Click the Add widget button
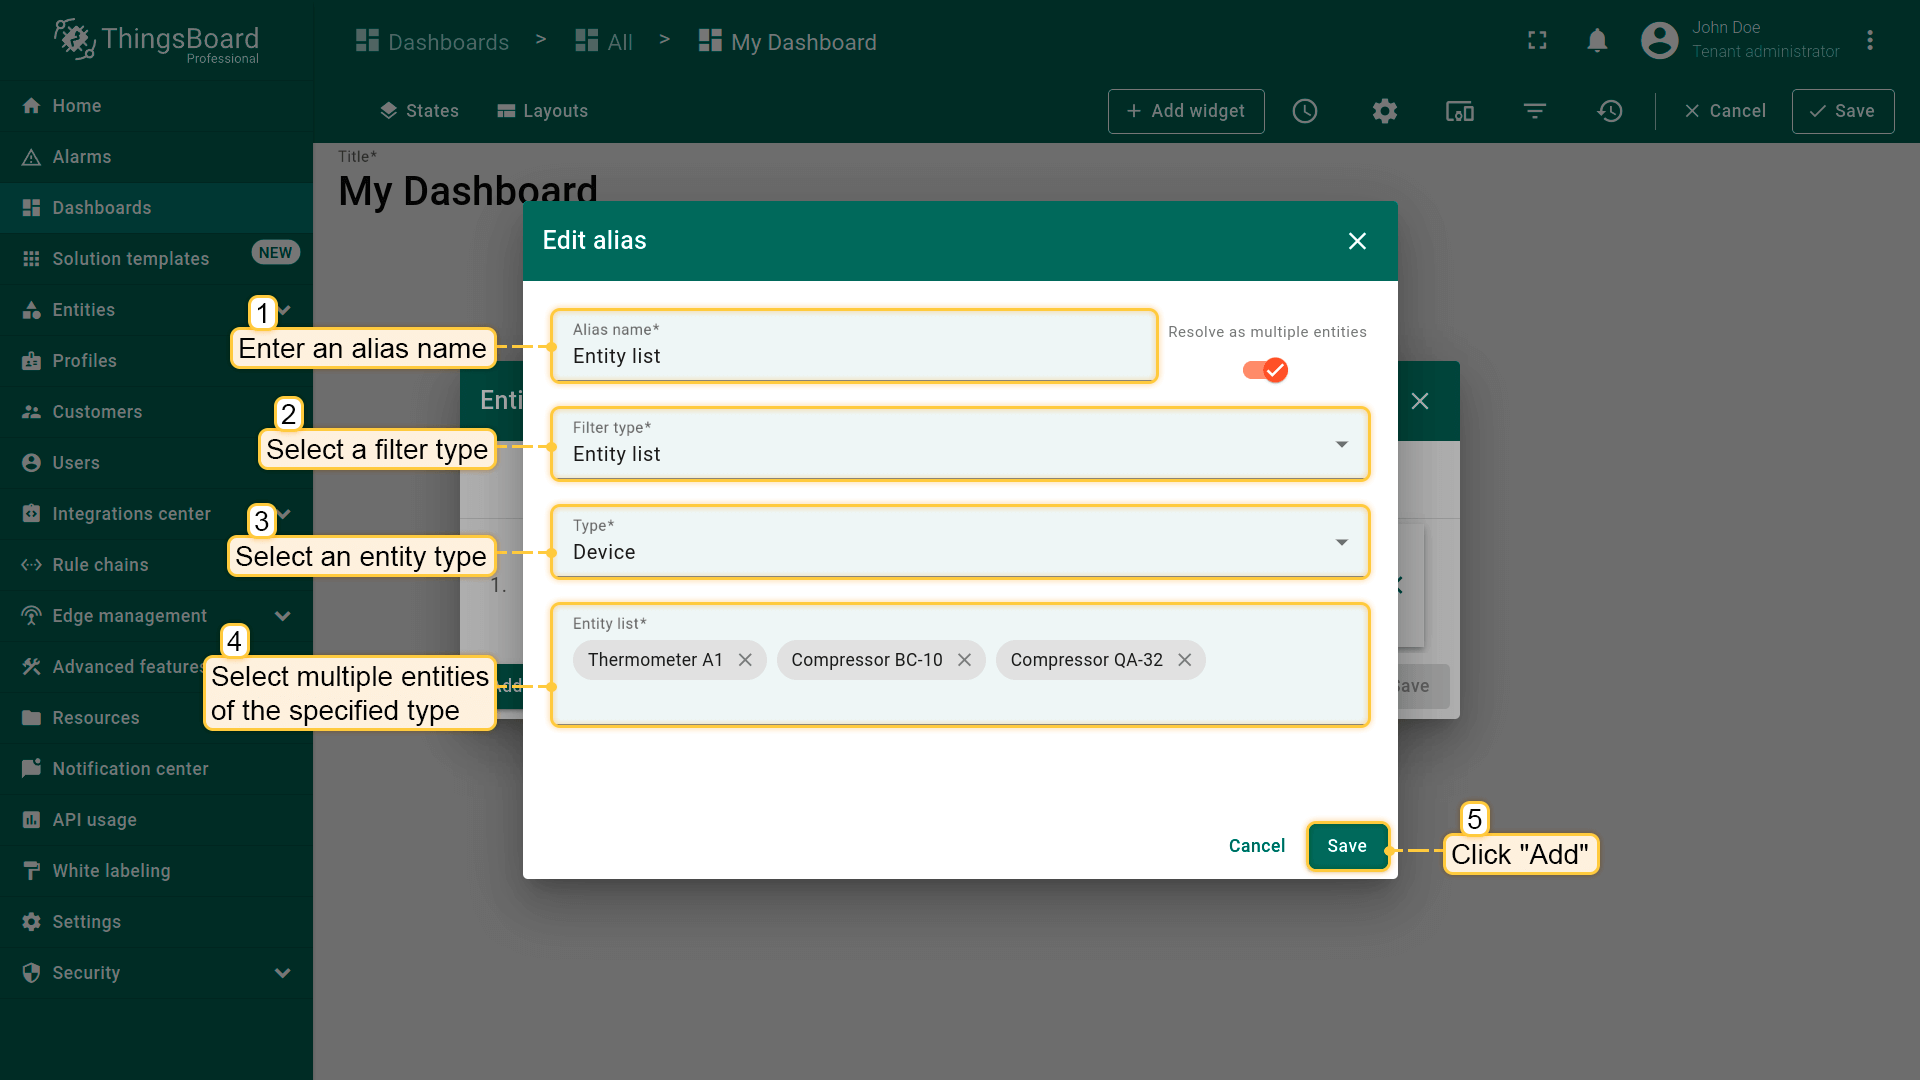 tap(1185, 111)
